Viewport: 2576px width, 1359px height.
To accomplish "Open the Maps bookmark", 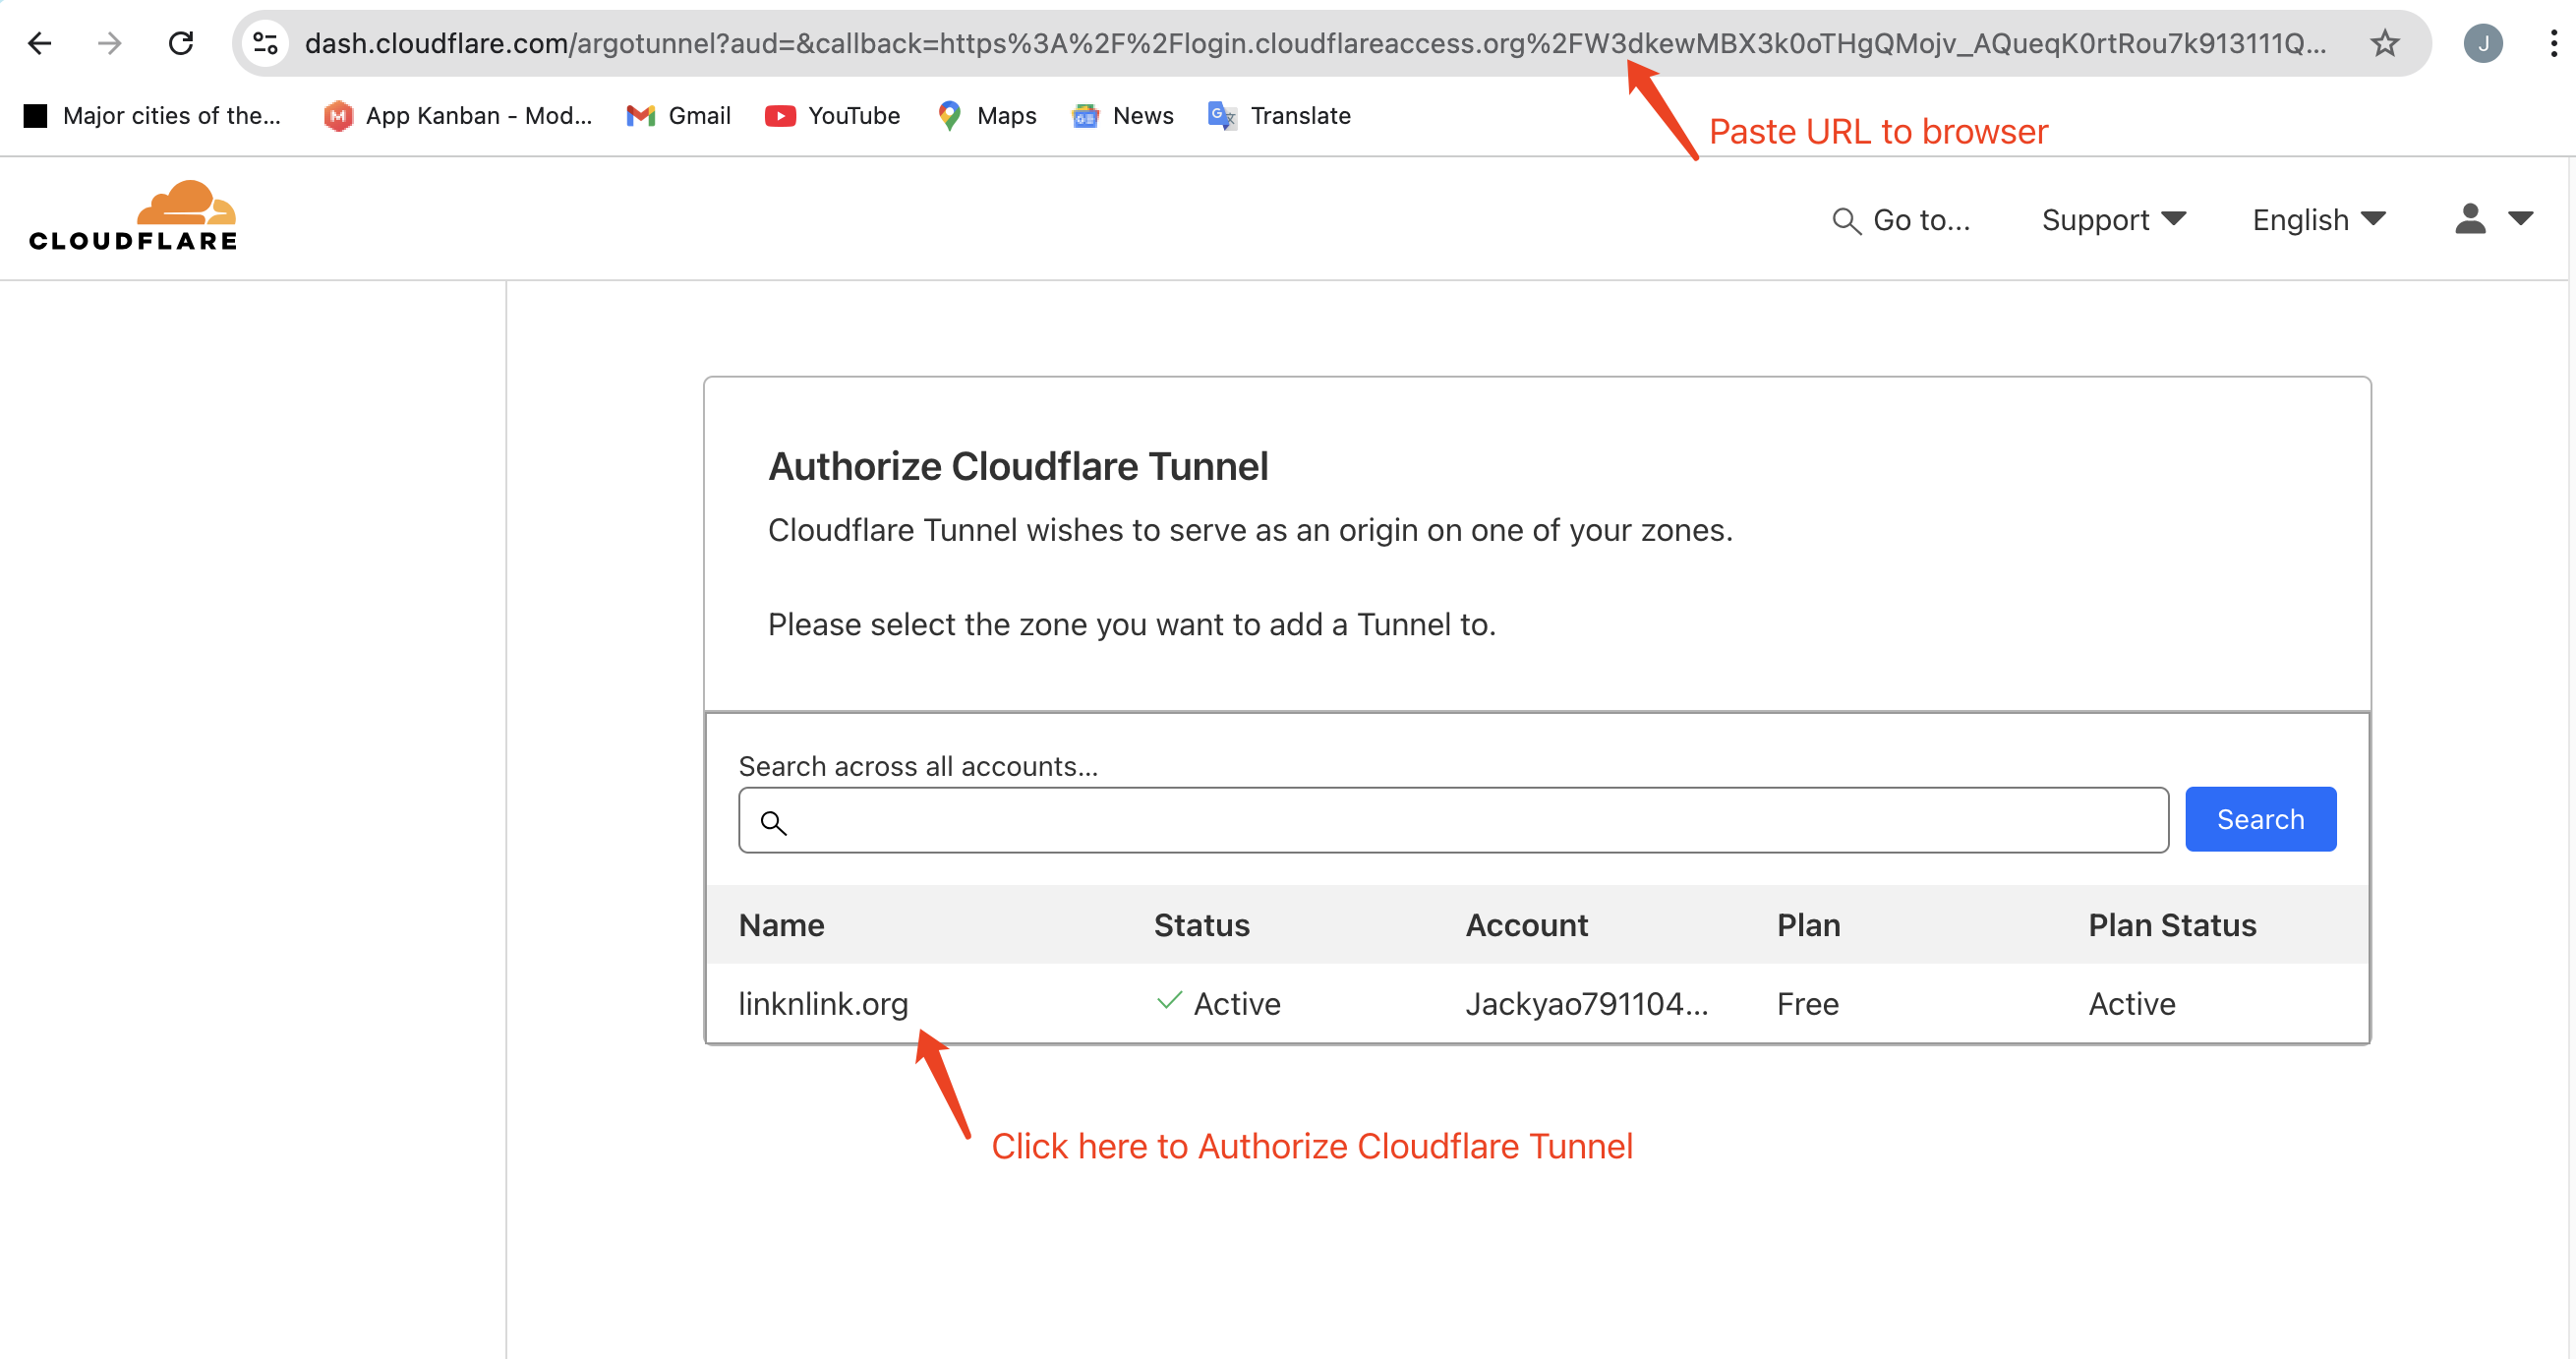I will coord(987,116).
